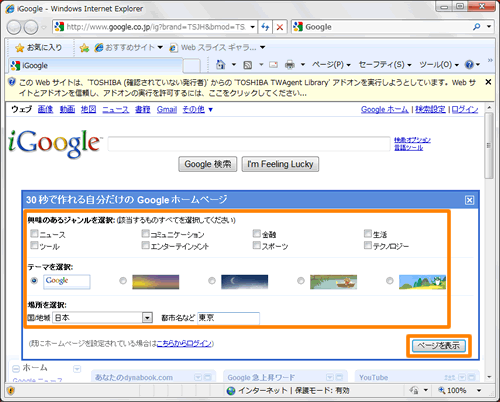
Task: Select the sunset theme radio button
Action: pos(123,281)
